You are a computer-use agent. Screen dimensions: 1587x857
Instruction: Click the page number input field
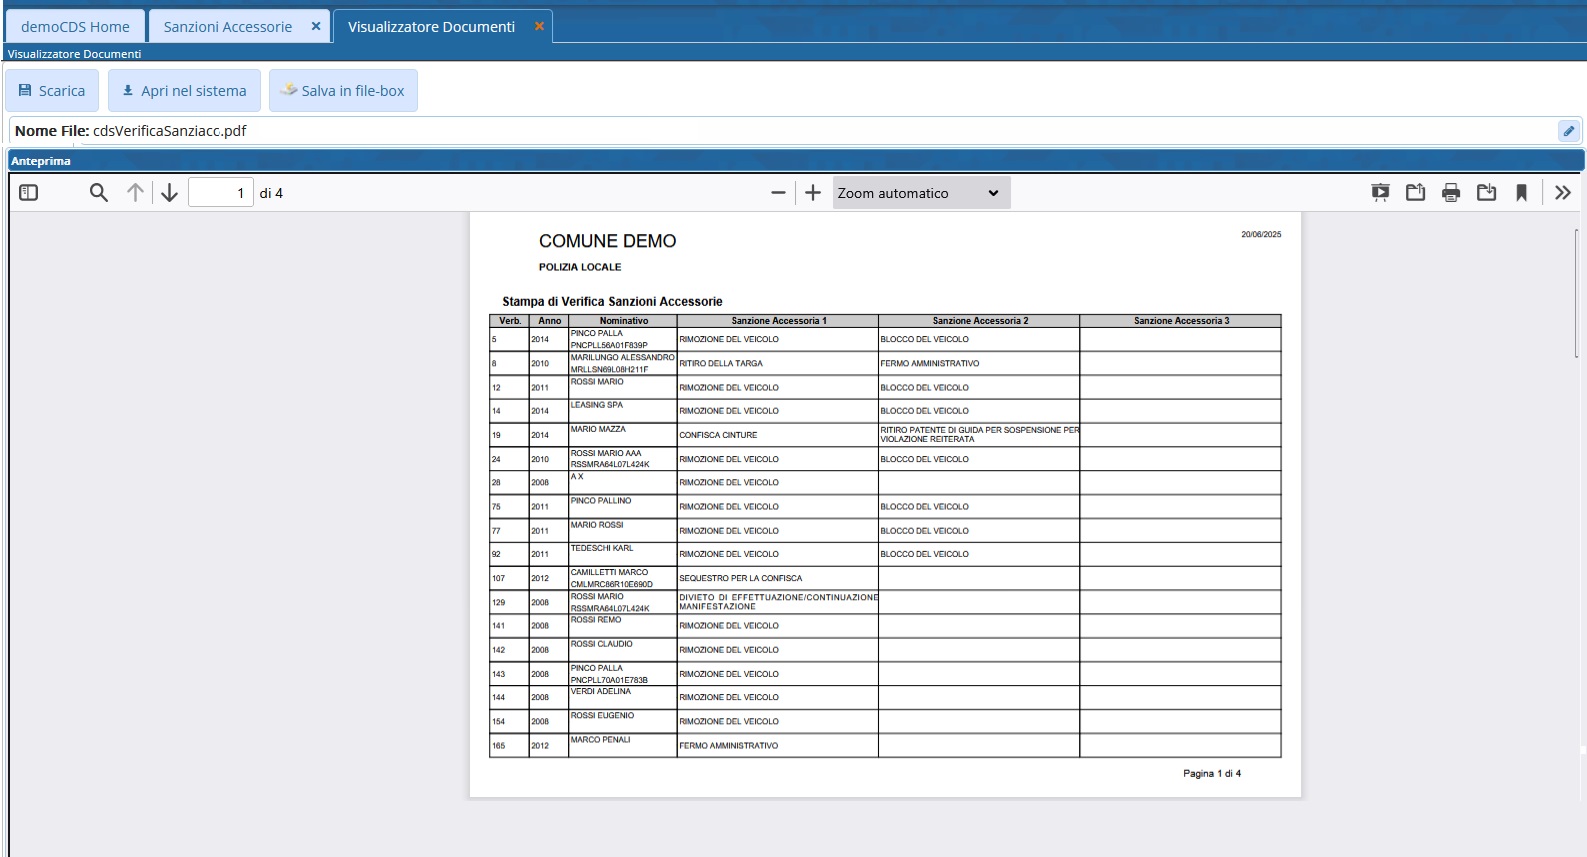pos(220,193)
